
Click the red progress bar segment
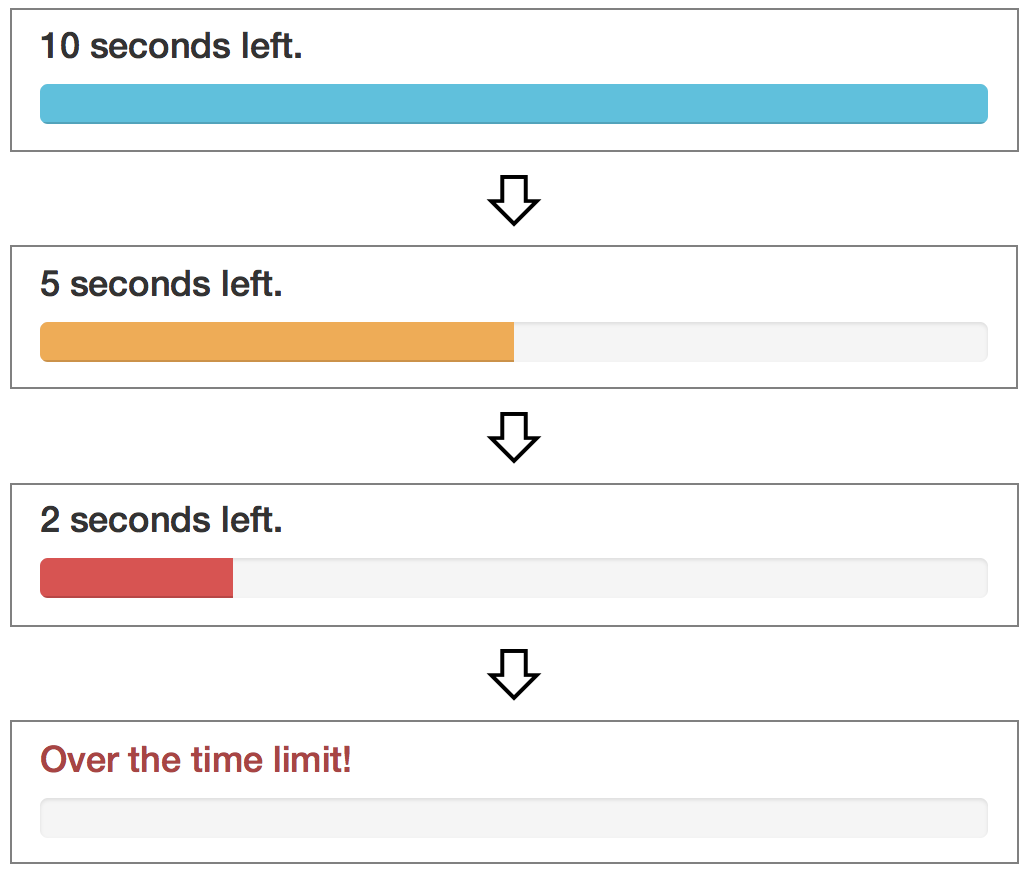coord(137,578)
